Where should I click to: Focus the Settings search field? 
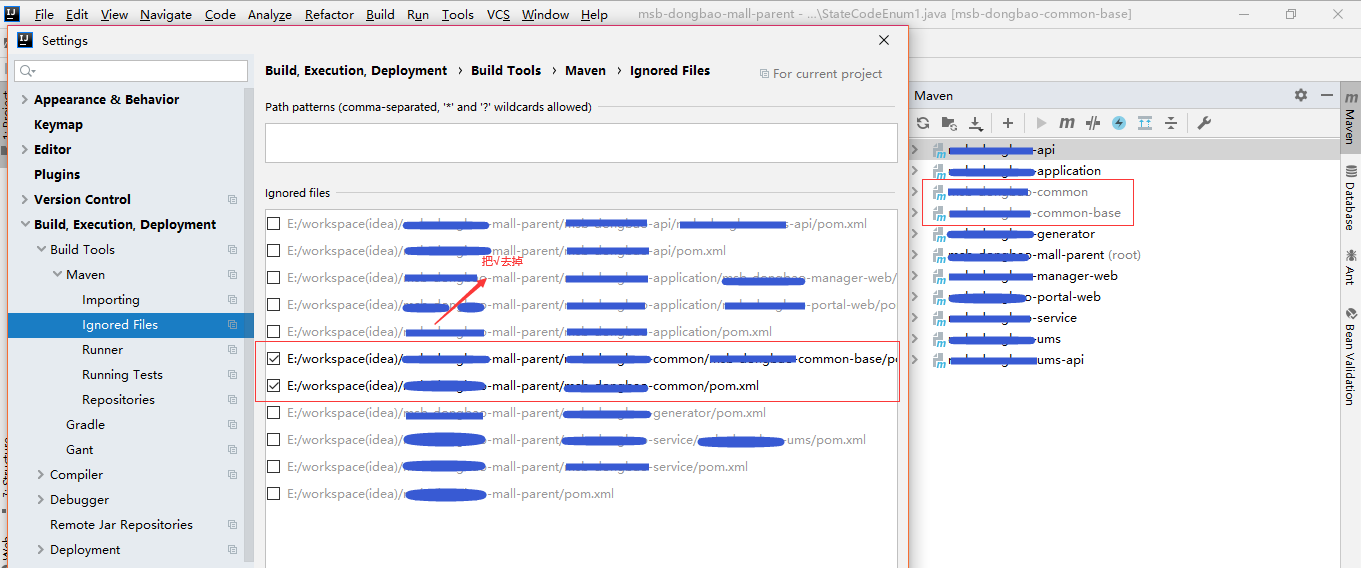131,71
